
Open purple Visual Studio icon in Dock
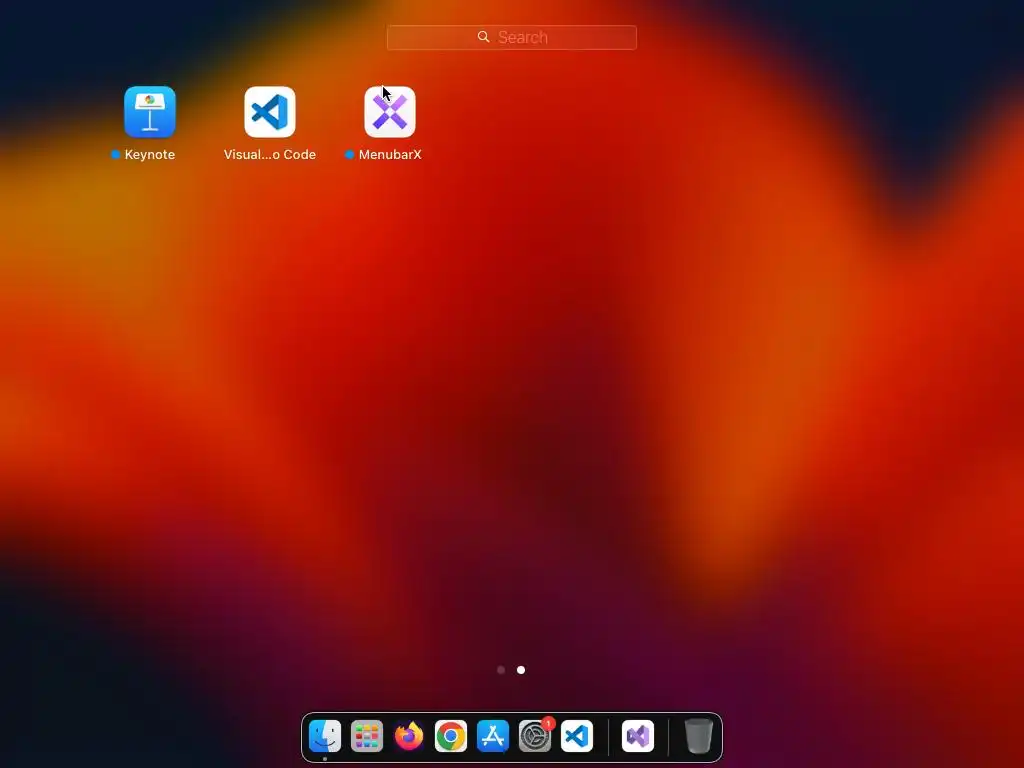click(637, 736)
